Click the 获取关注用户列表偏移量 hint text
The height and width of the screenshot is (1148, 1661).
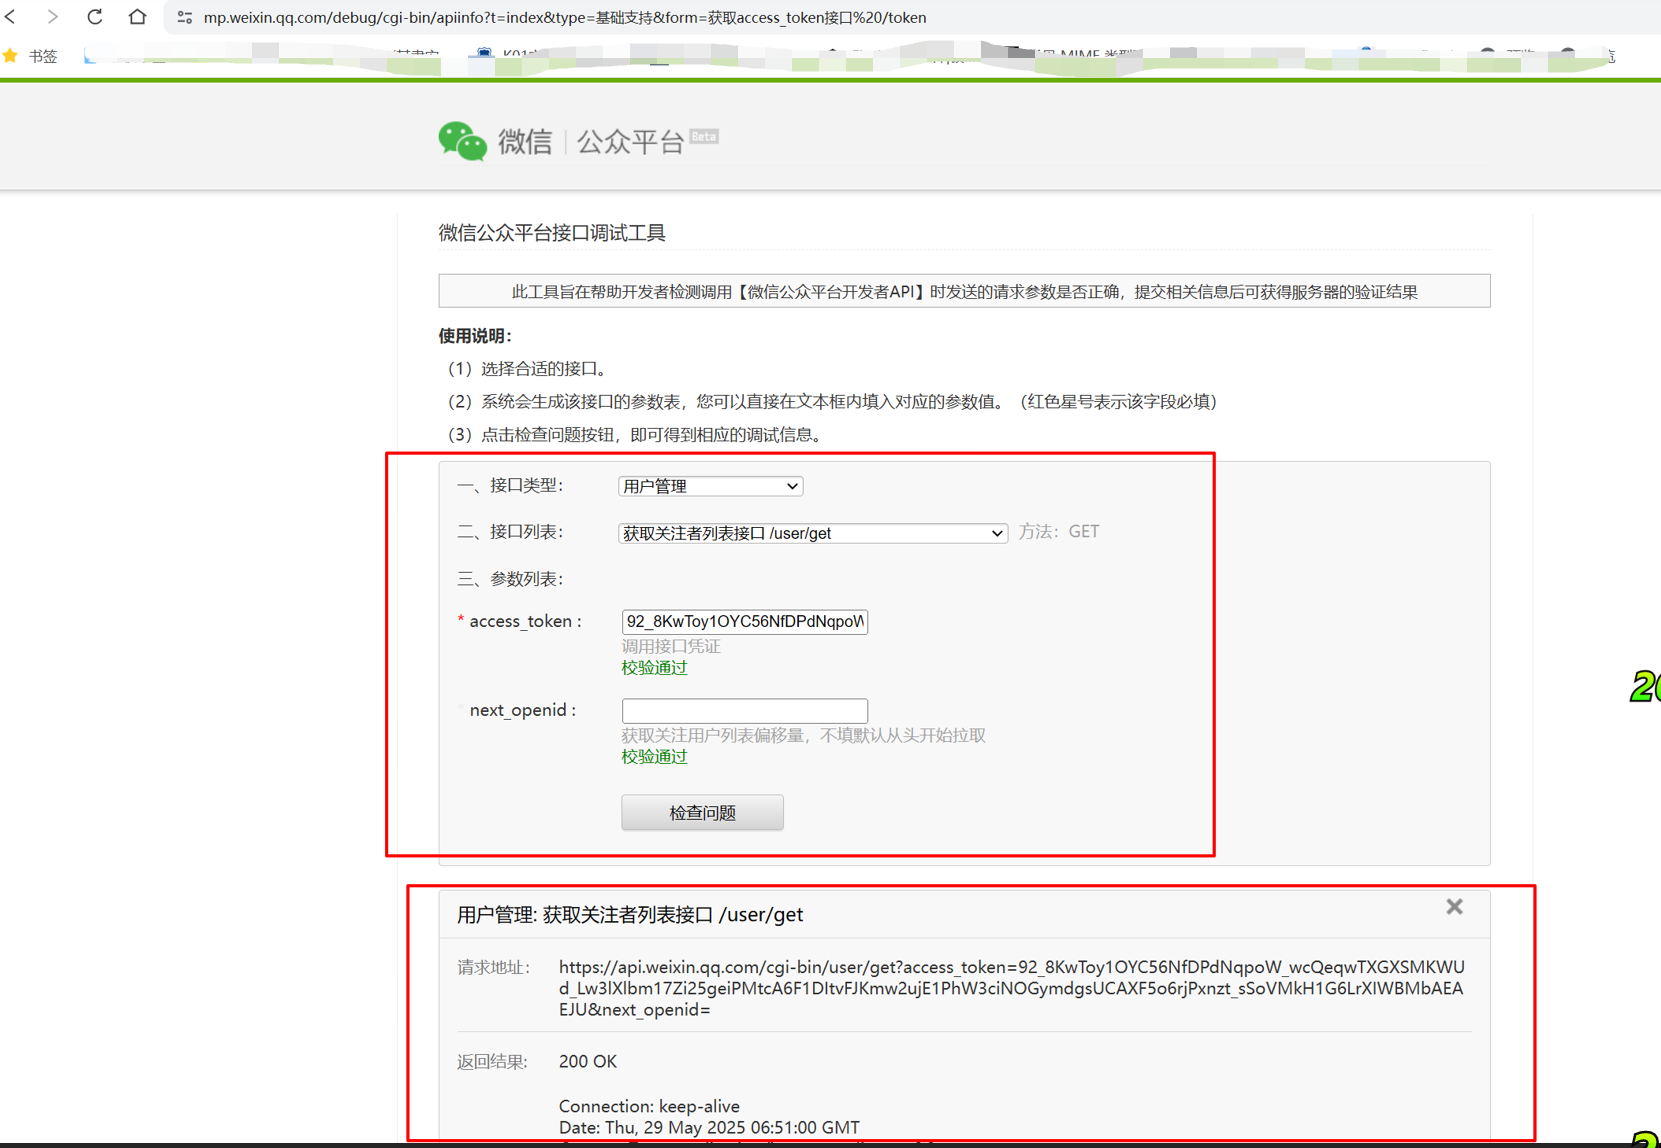click(x=804, y=735)
